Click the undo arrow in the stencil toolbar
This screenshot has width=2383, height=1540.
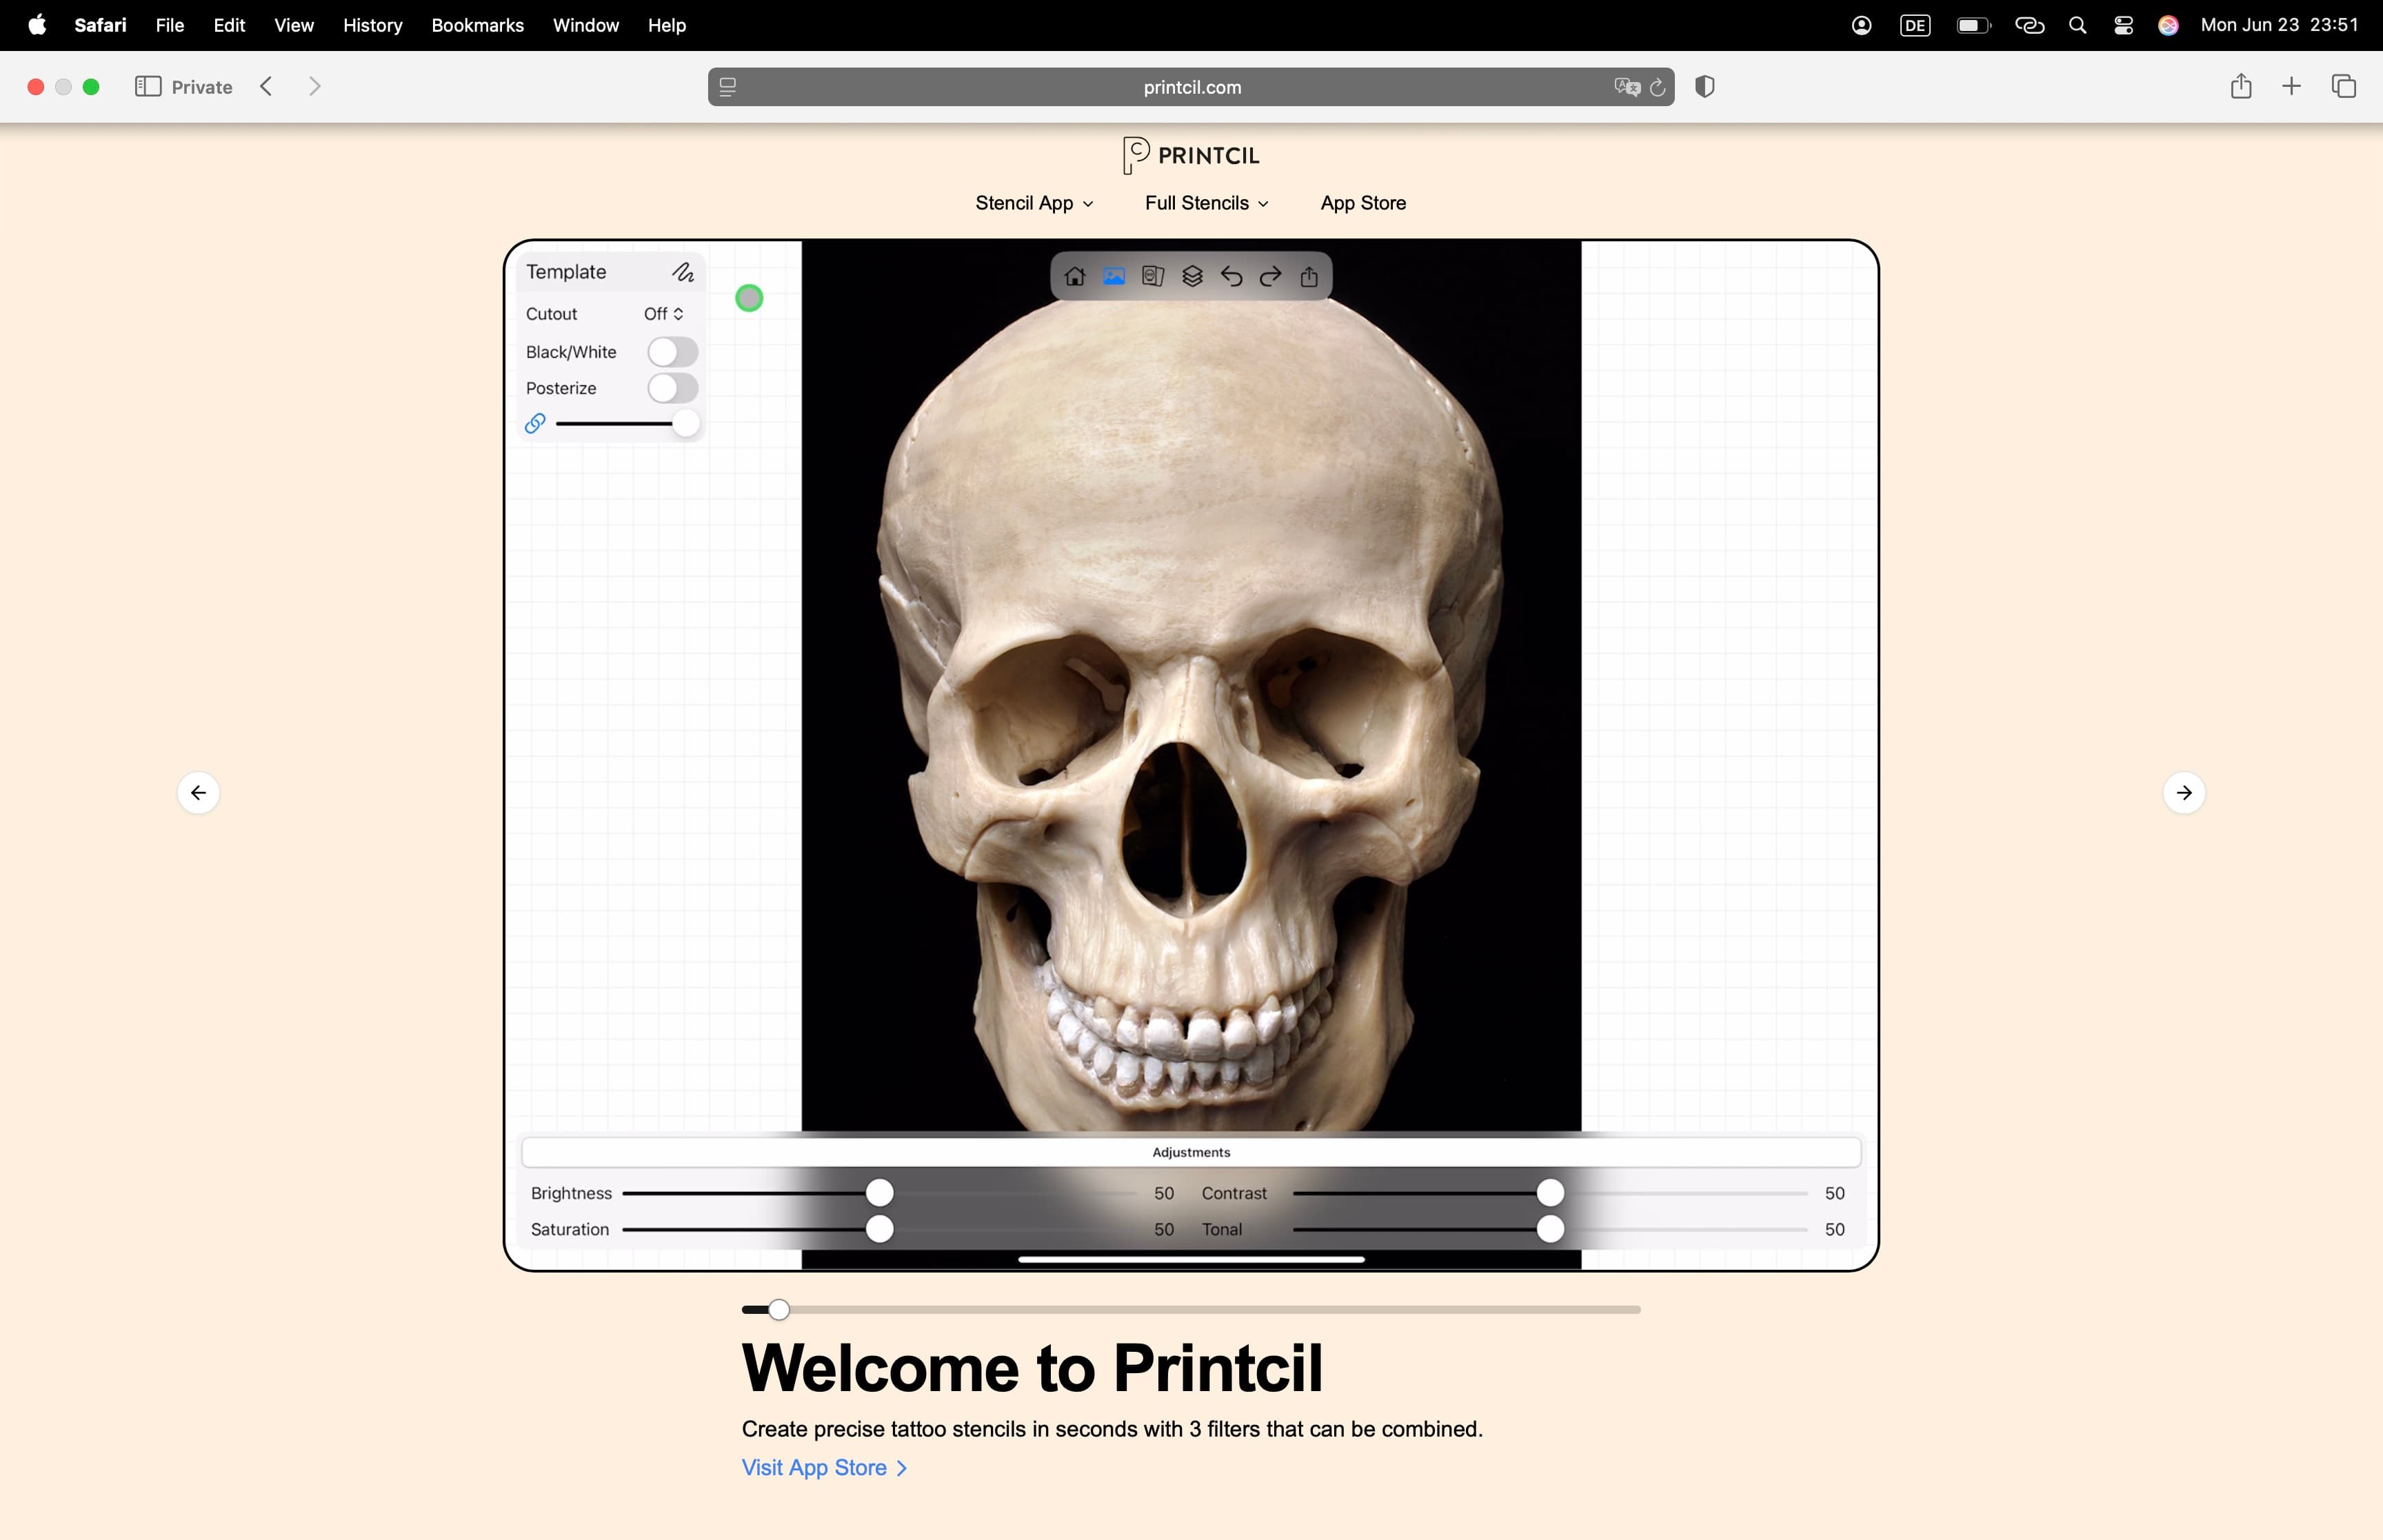point(1231,277)
